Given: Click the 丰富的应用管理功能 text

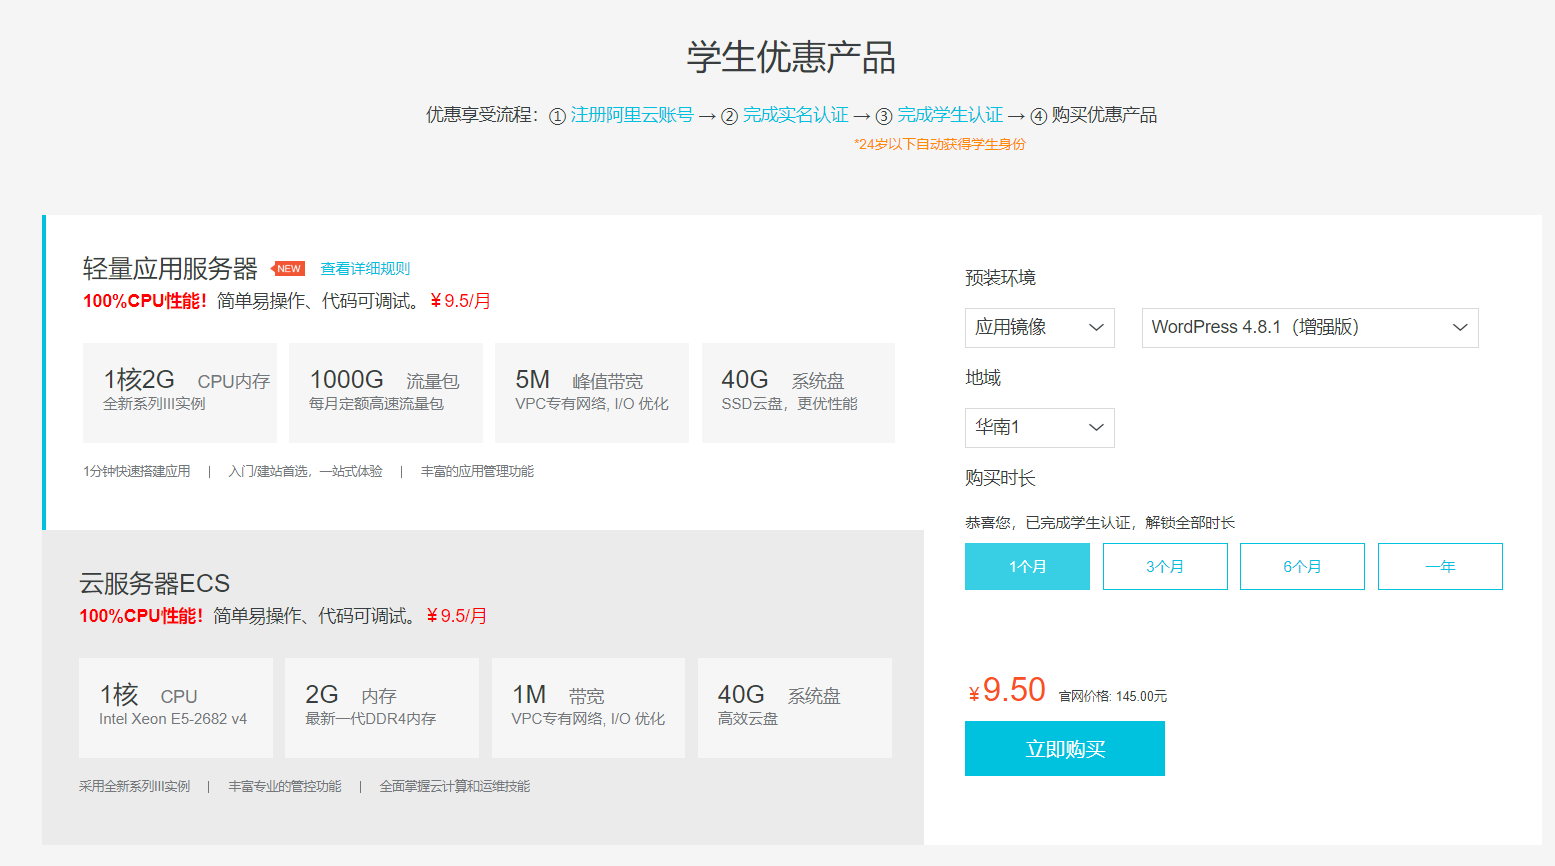Looking at the screenshot, I should tap(477, 471).
